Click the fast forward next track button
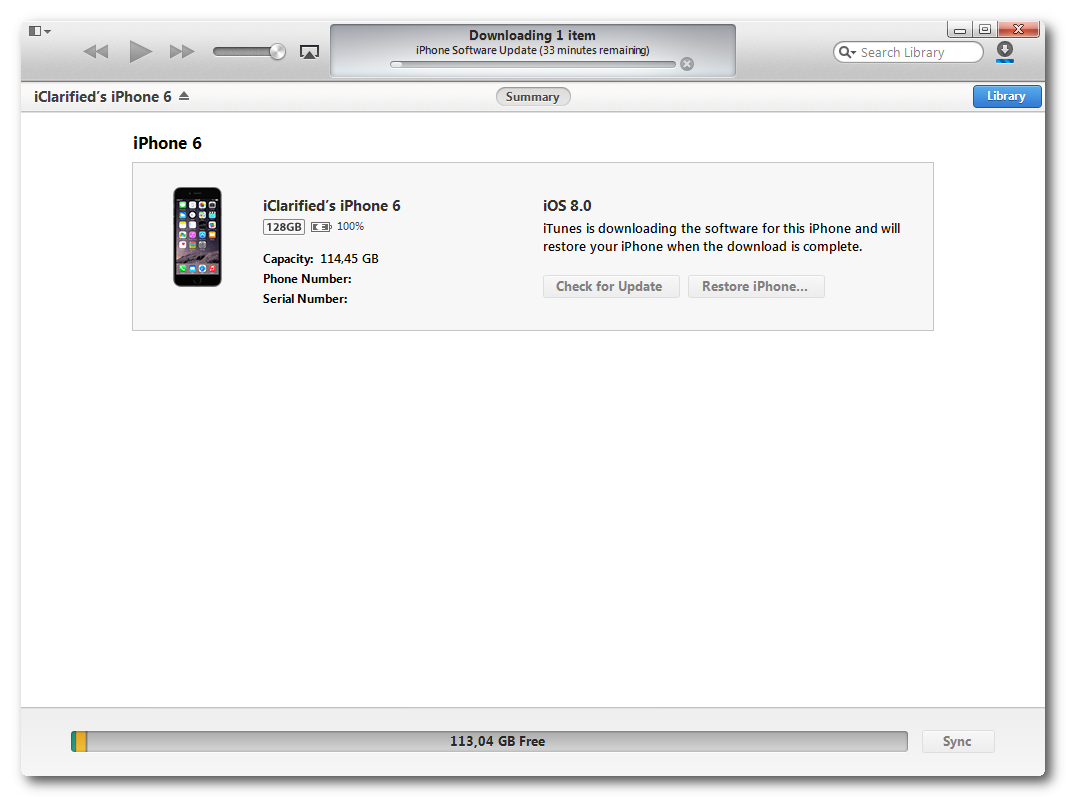The image size is (1066, 797). click(x=182, y=52)
